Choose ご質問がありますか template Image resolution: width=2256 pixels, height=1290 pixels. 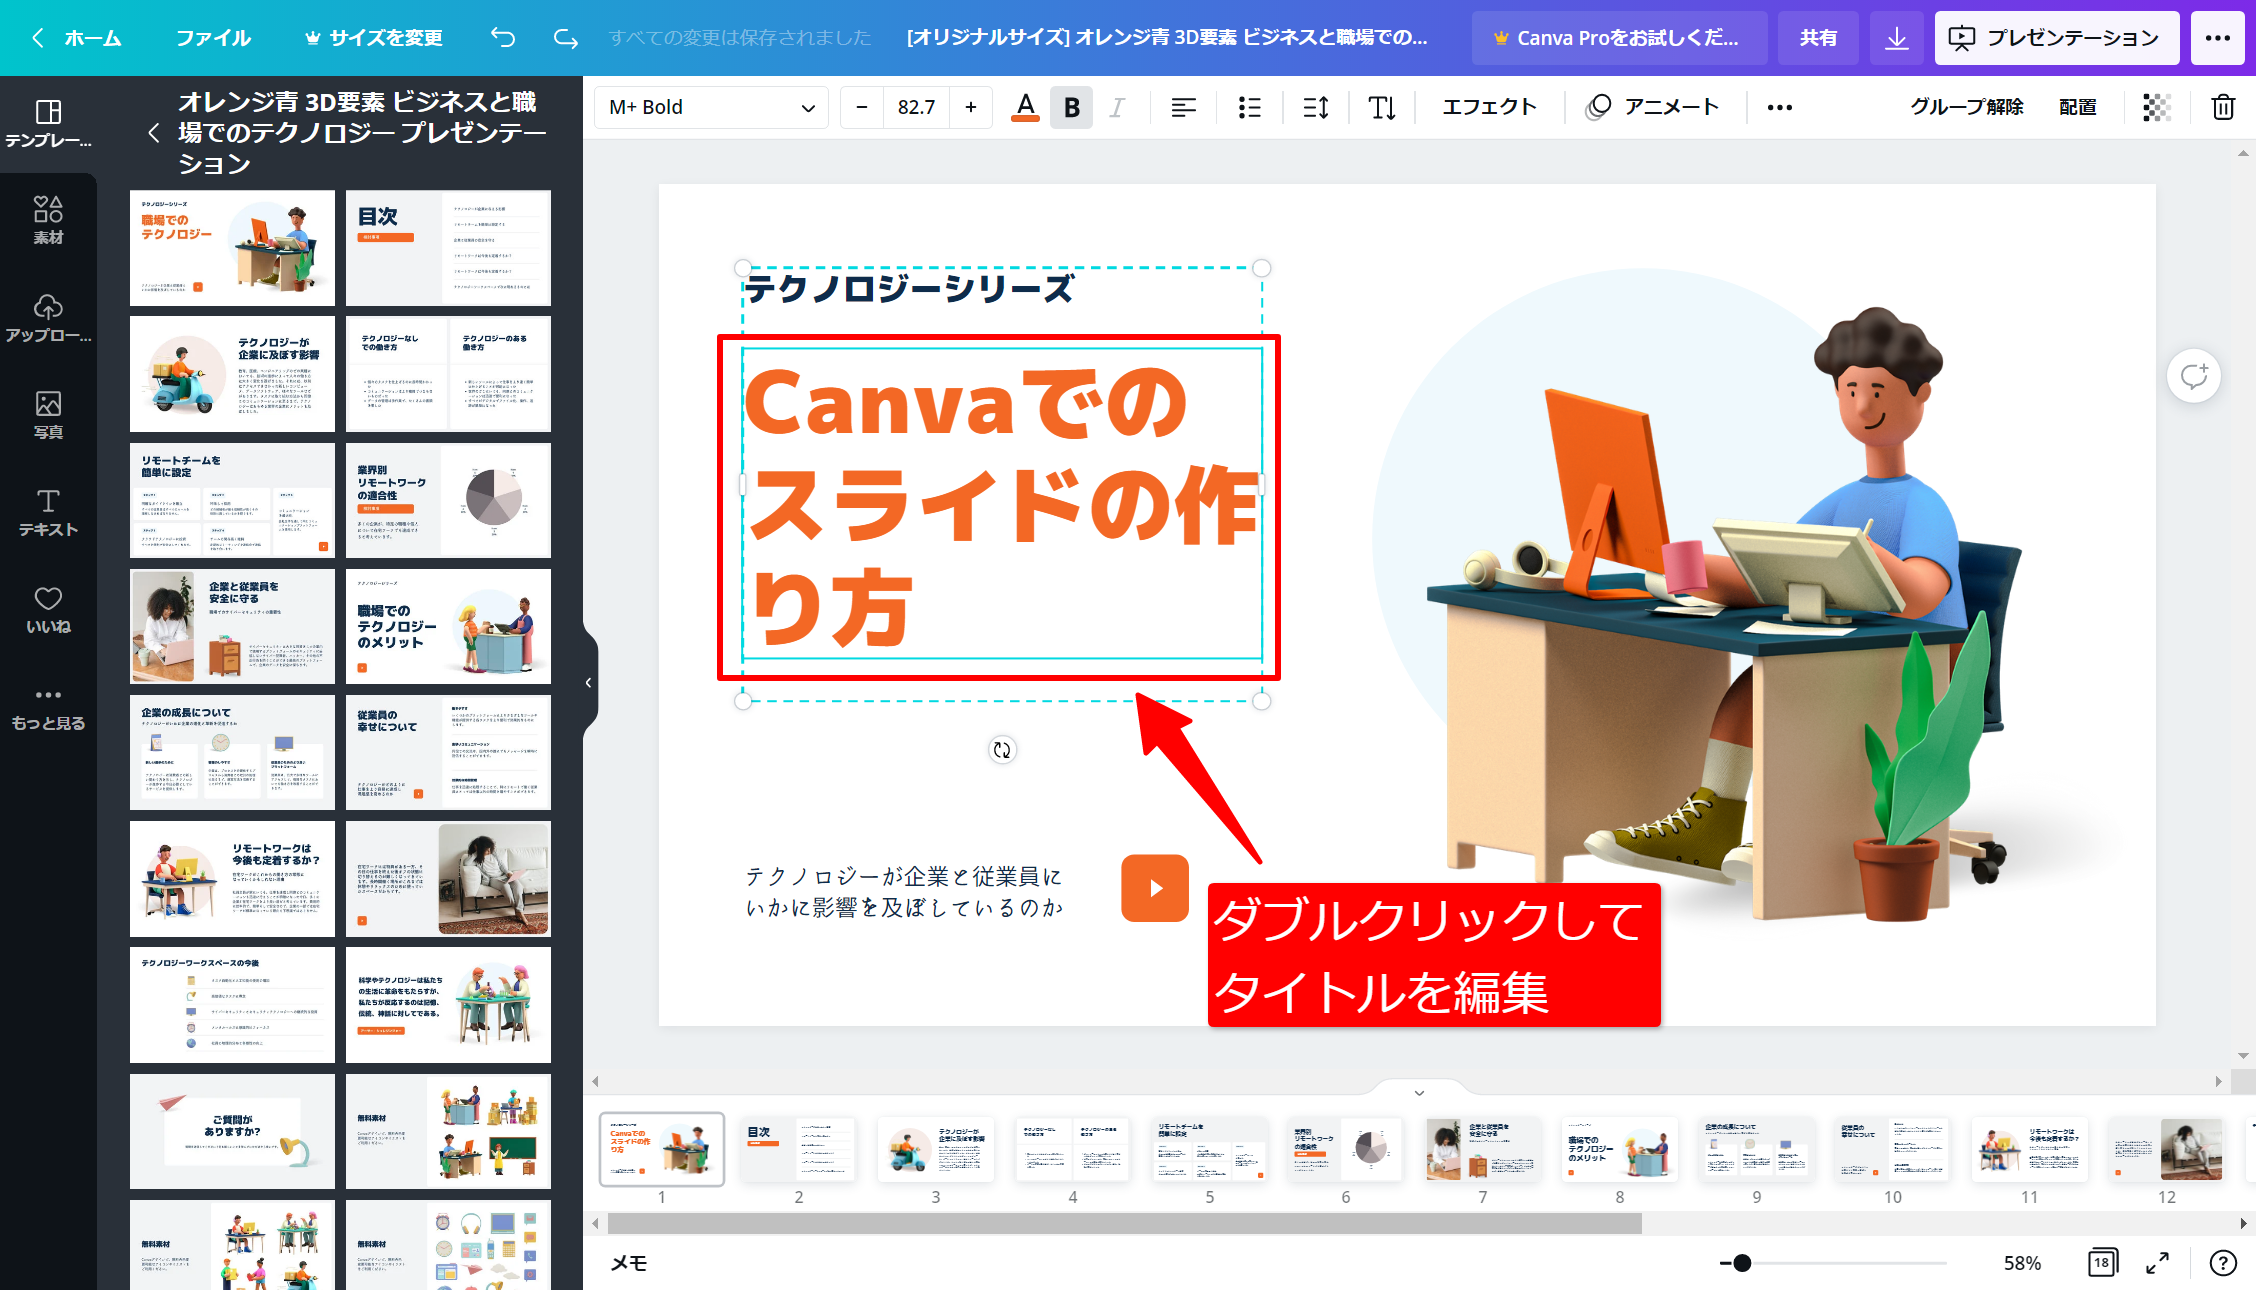tap(232, 1131)
